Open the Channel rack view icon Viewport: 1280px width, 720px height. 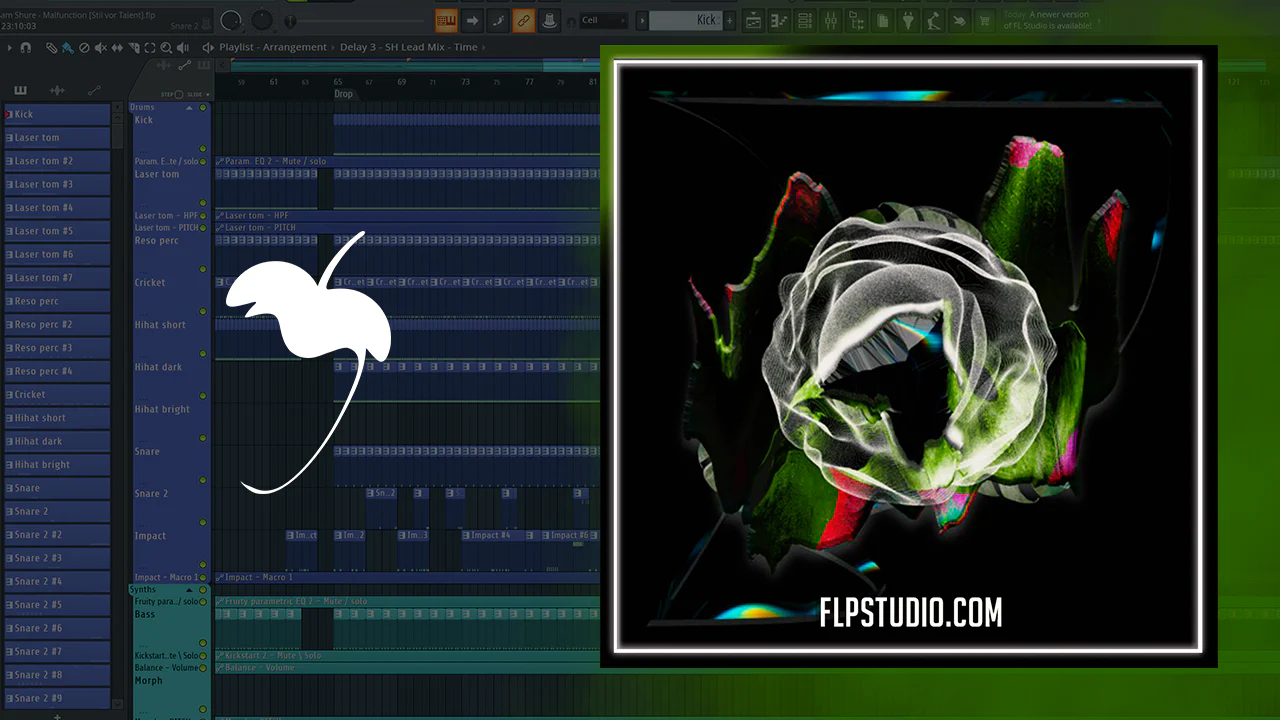(x=805, y=20)
